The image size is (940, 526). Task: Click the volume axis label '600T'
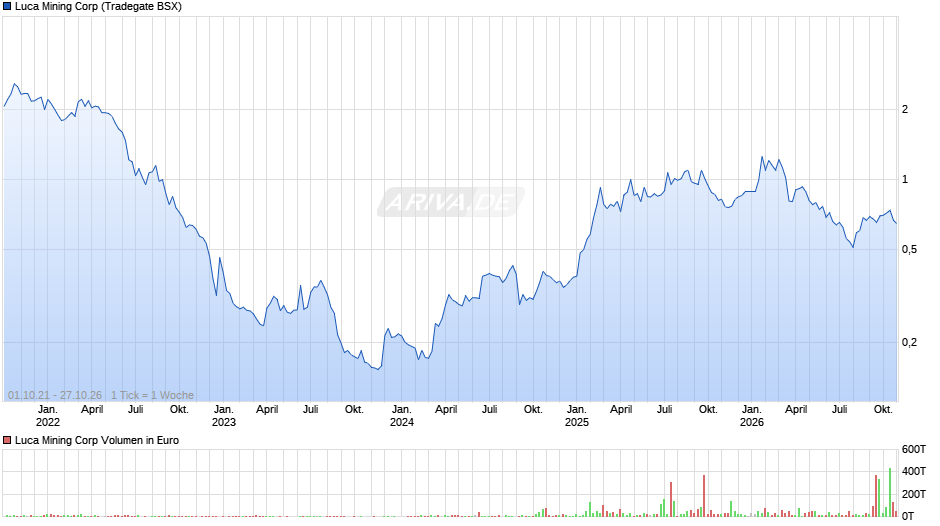pyautogui.click(x=914, y=449)
